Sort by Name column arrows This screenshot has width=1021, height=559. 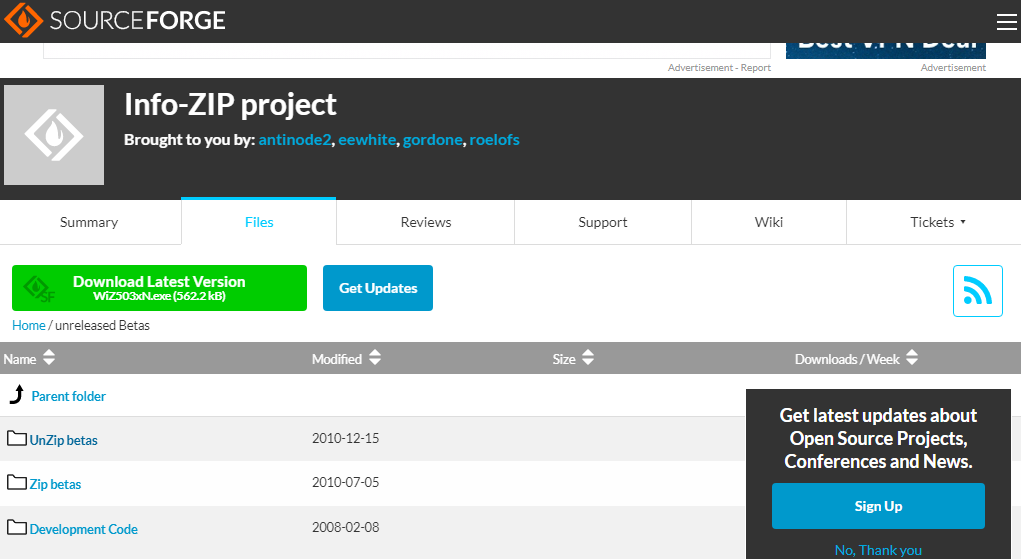(x=49, y=357)
